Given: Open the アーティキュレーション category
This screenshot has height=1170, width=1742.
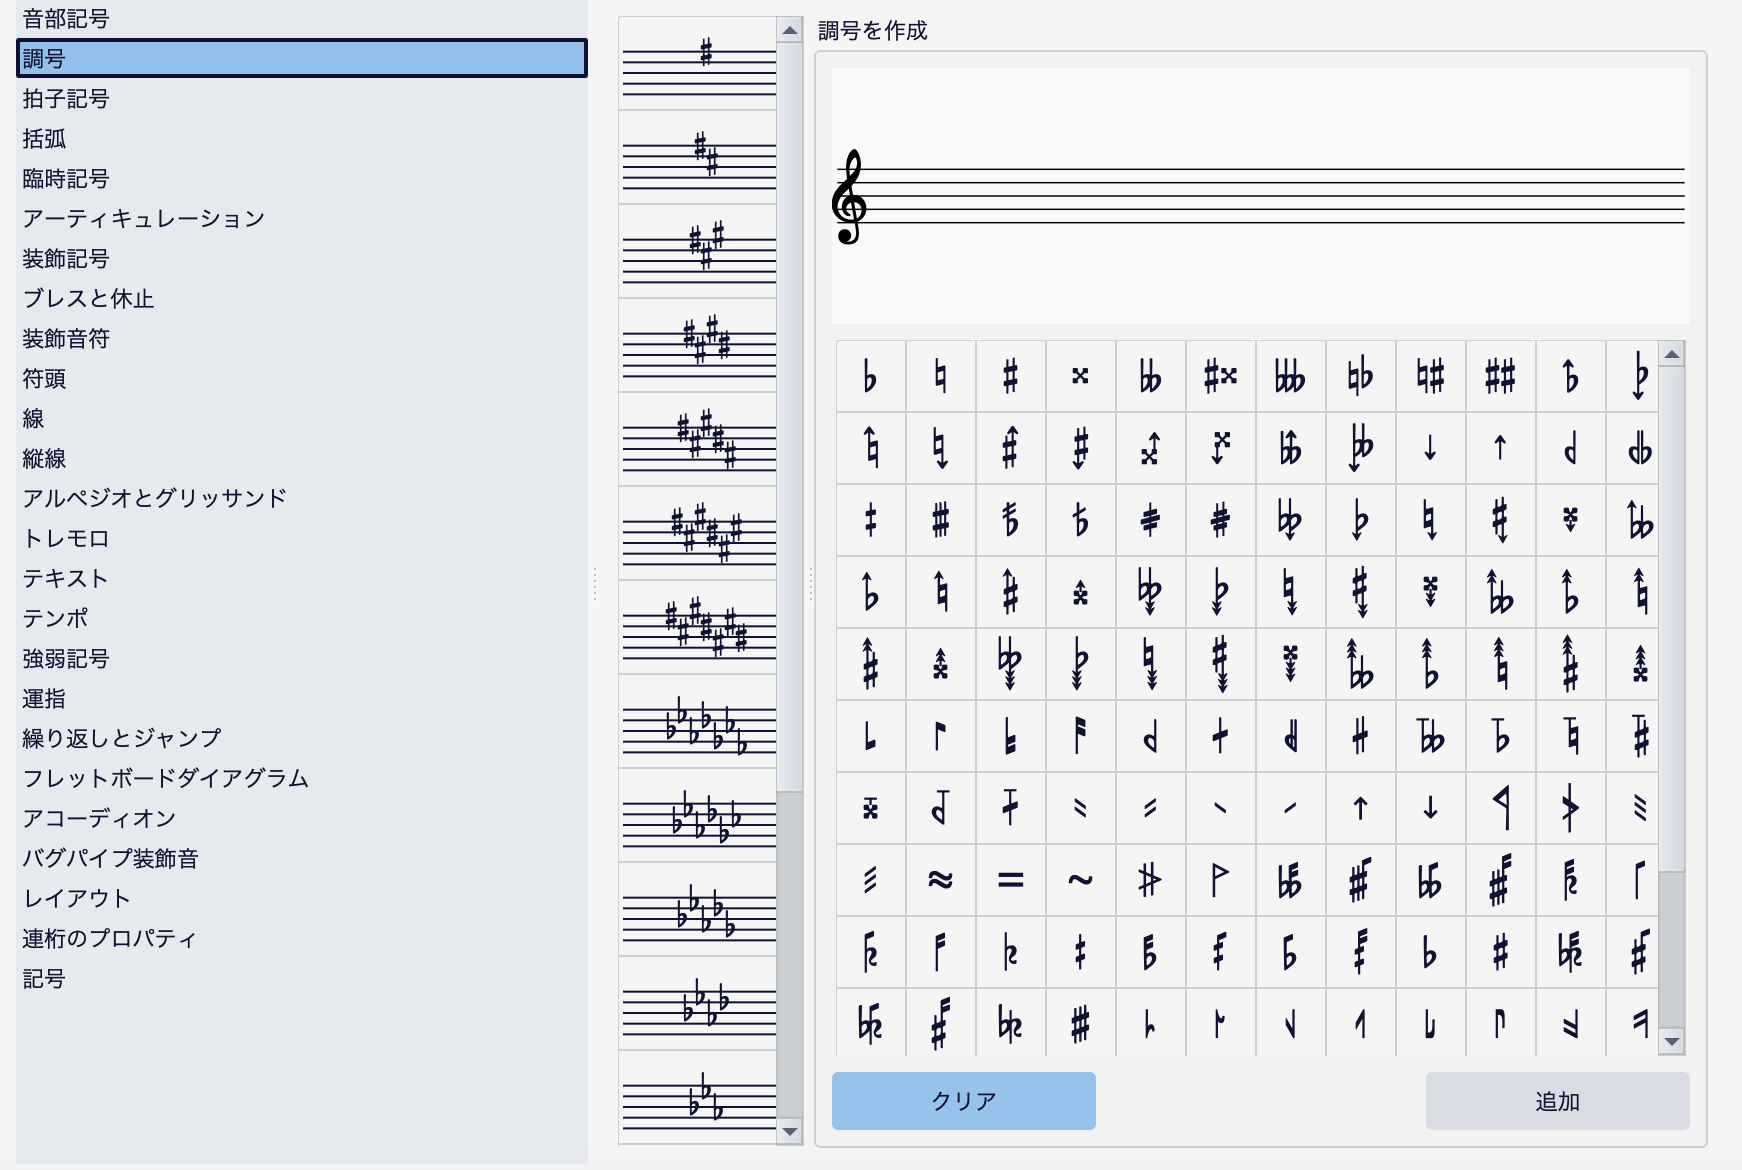Looking at the screenshot, I should tap(143, 219).
